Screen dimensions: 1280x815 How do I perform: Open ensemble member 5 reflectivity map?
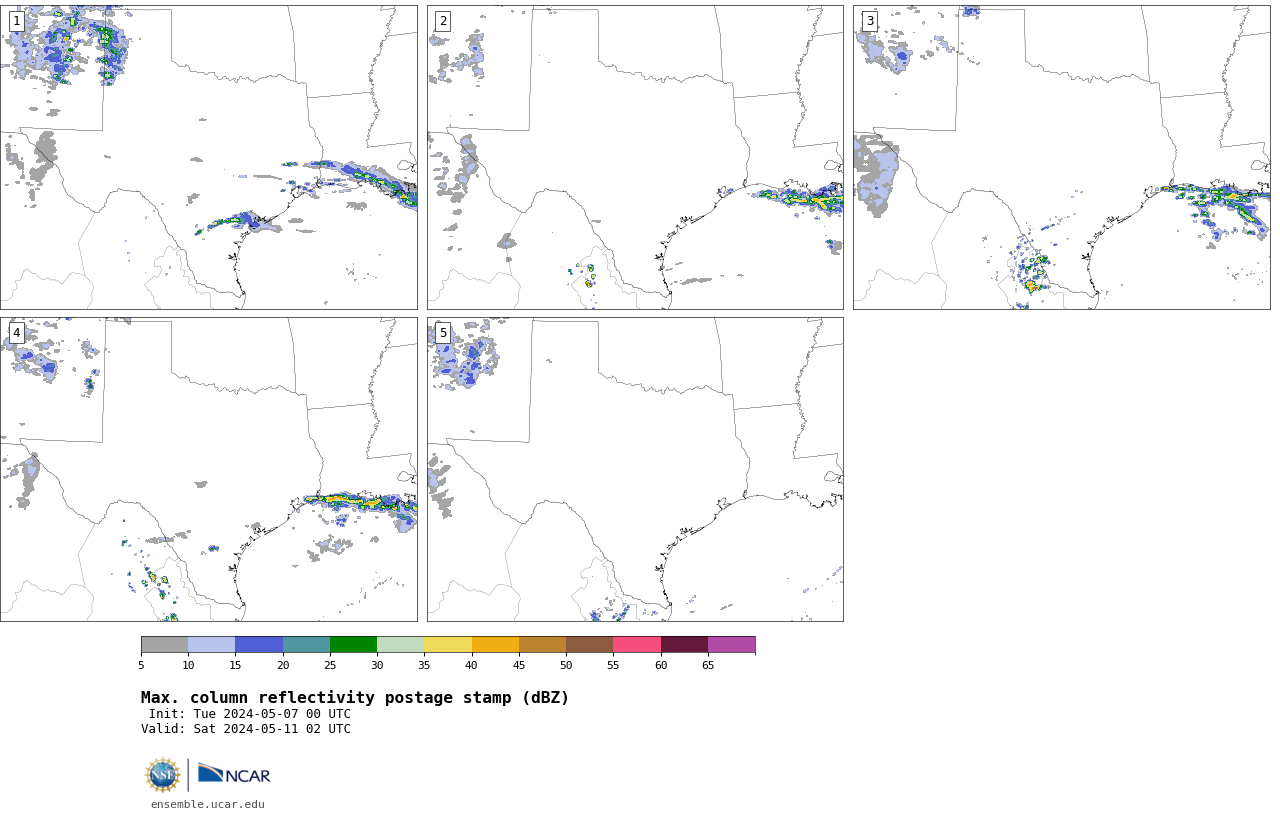click(635, 469)
